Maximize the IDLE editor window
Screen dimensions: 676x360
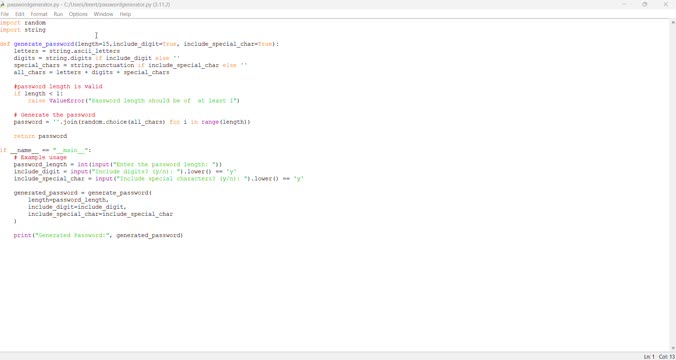tap(645, 4)
